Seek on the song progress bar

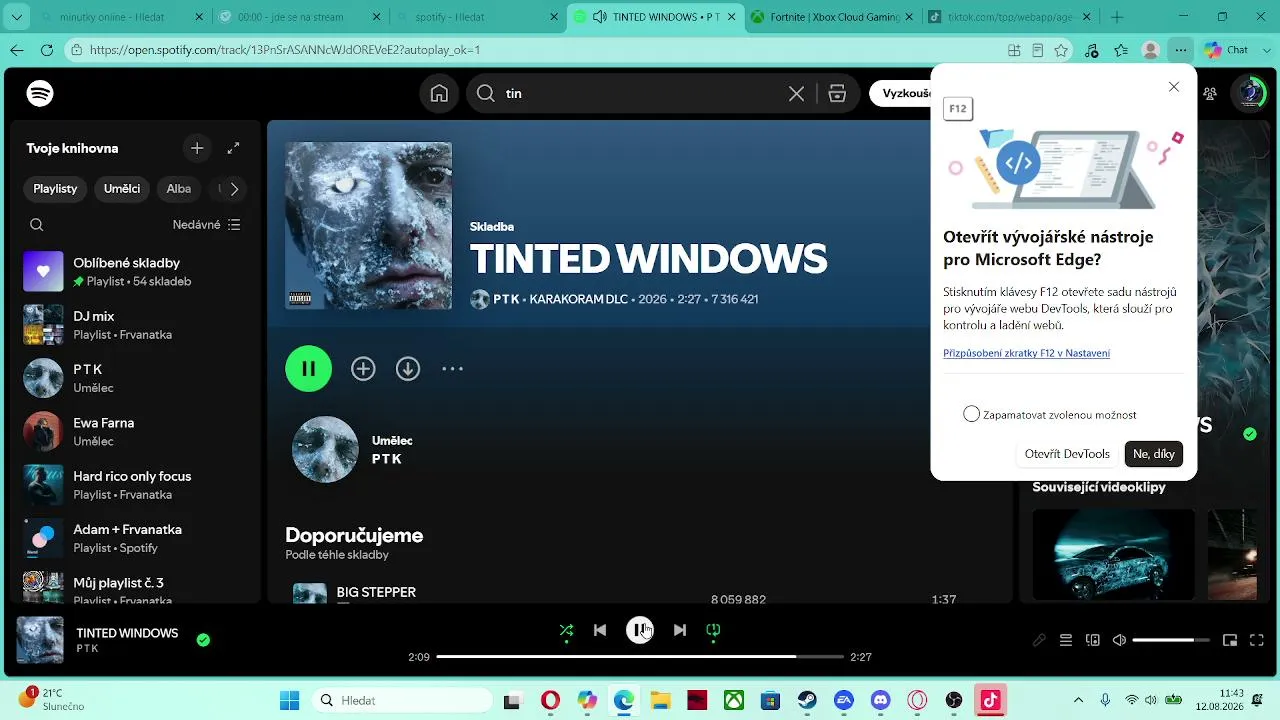[x=640, y=657]
